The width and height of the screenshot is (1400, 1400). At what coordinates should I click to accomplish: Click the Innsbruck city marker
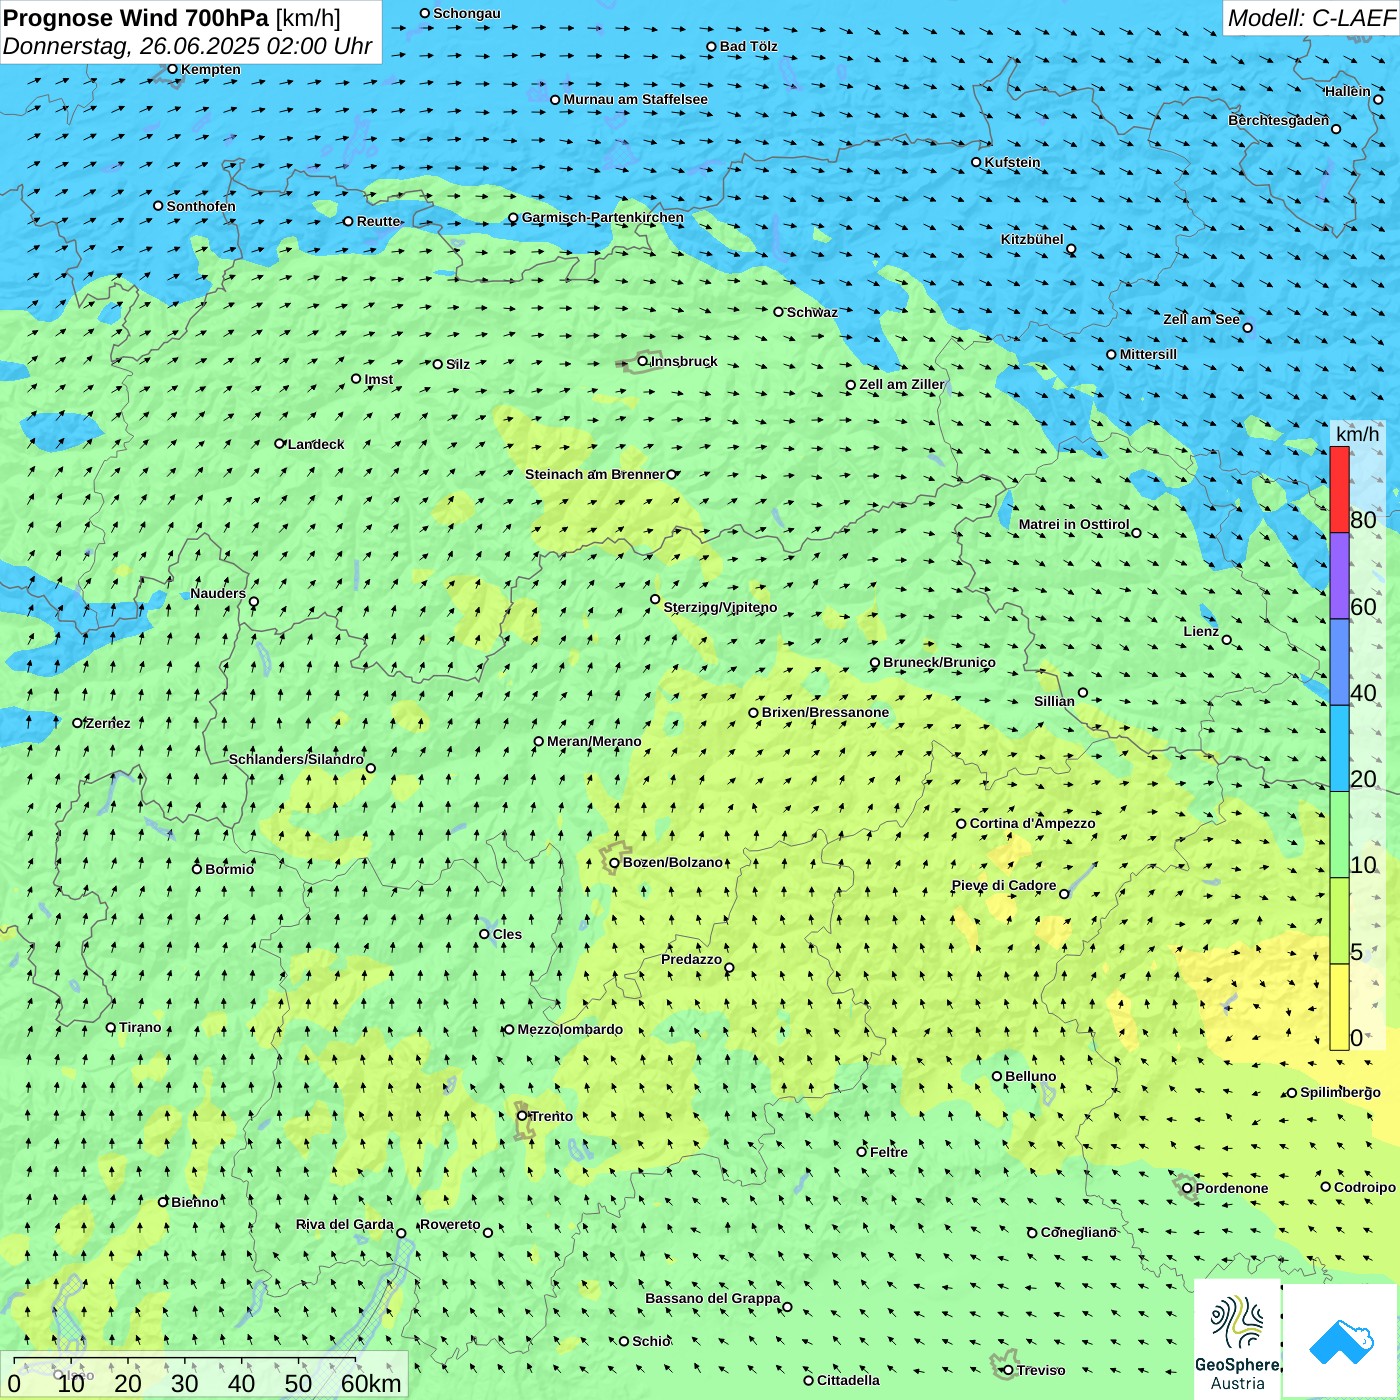tap(643, 361)
